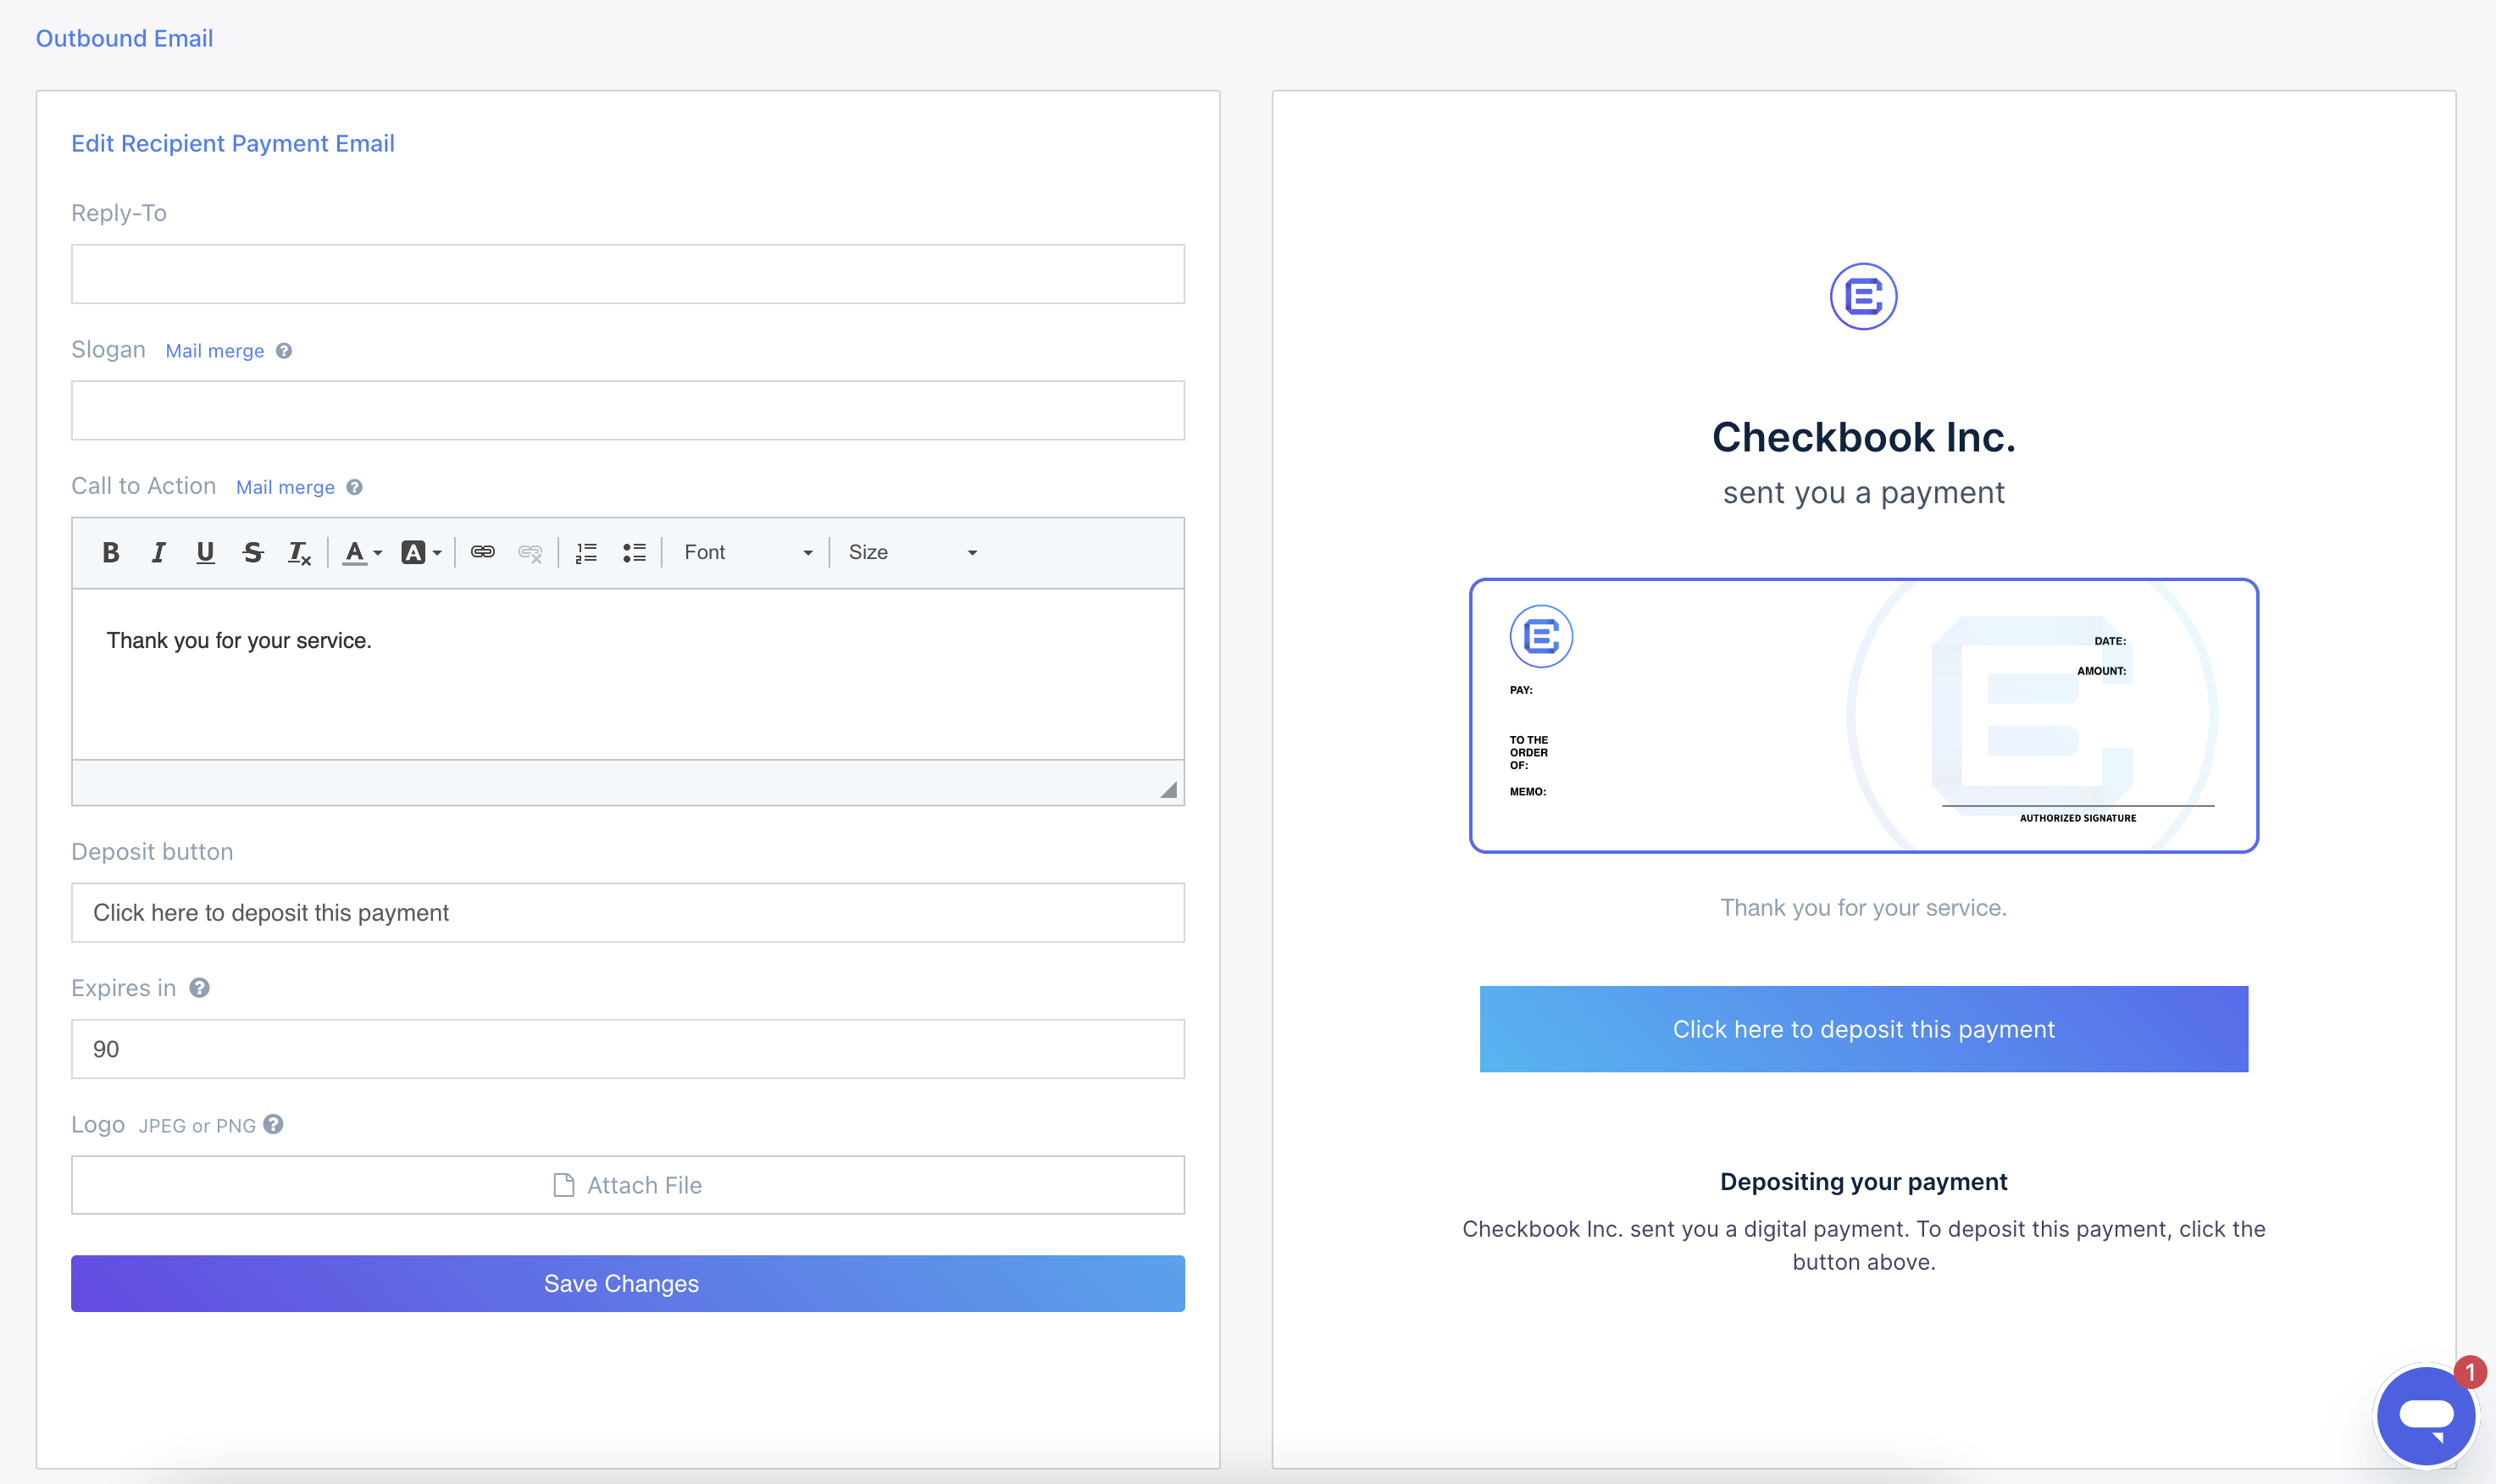Screen dimensions: 2496x1484
Task: Click the check image thumbnail in preview
Action: (1864, 715)
